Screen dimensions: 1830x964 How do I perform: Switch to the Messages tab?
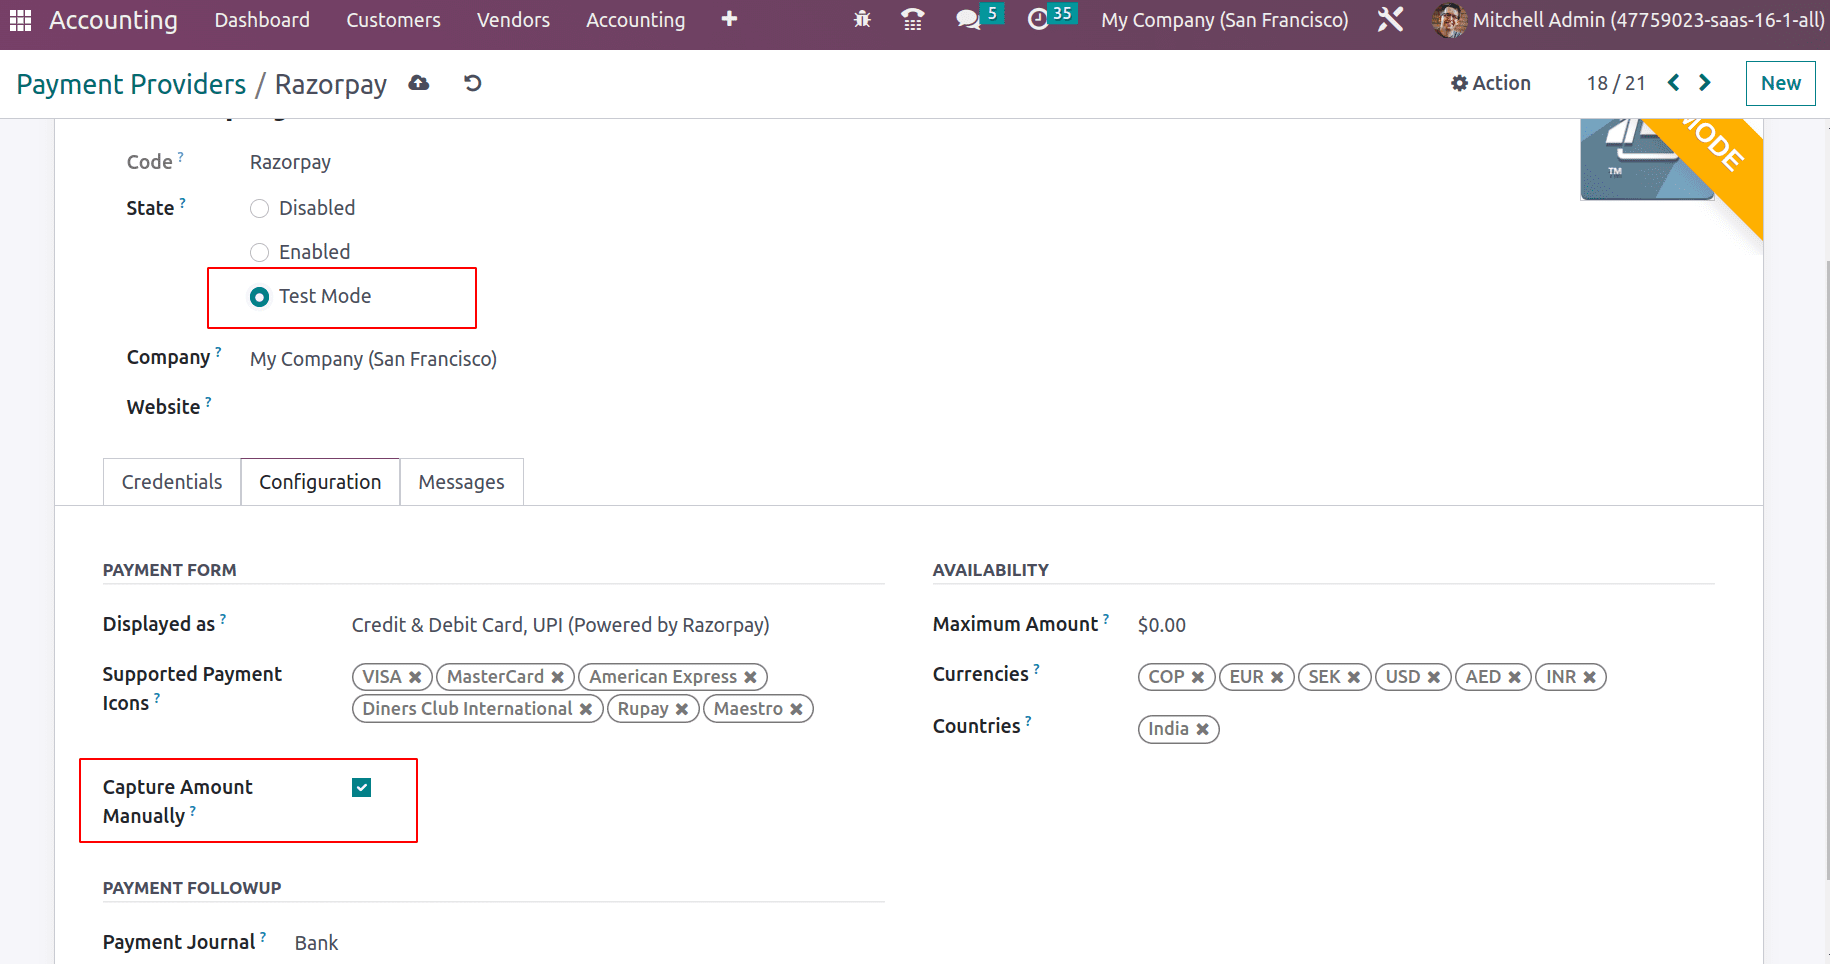coord(461,482)
